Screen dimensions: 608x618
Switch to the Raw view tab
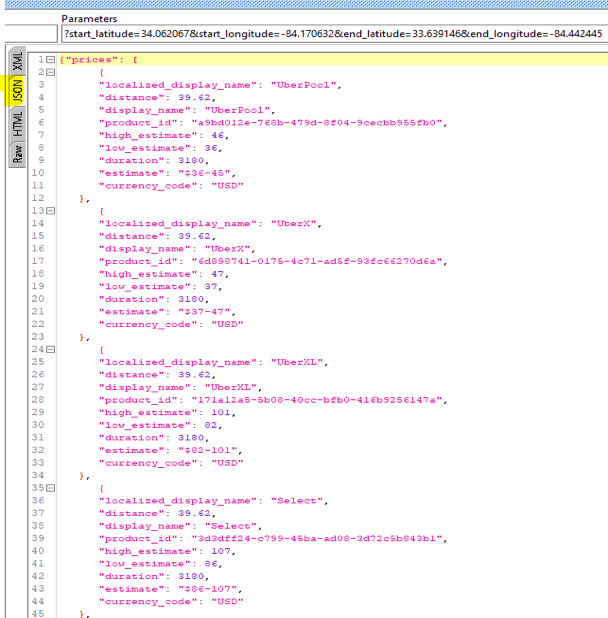(17, 153)
